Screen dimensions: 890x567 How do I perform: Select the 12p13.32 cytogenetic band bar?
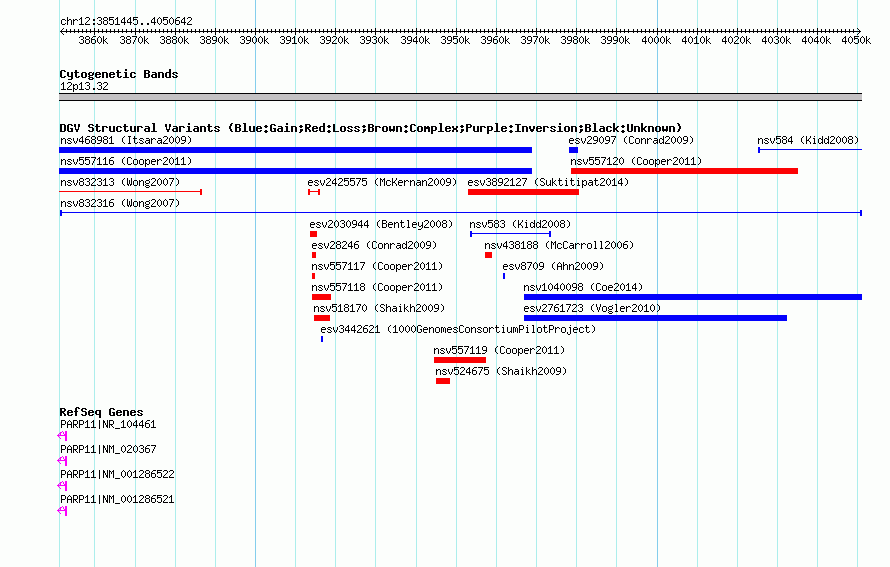click(460, 97)
